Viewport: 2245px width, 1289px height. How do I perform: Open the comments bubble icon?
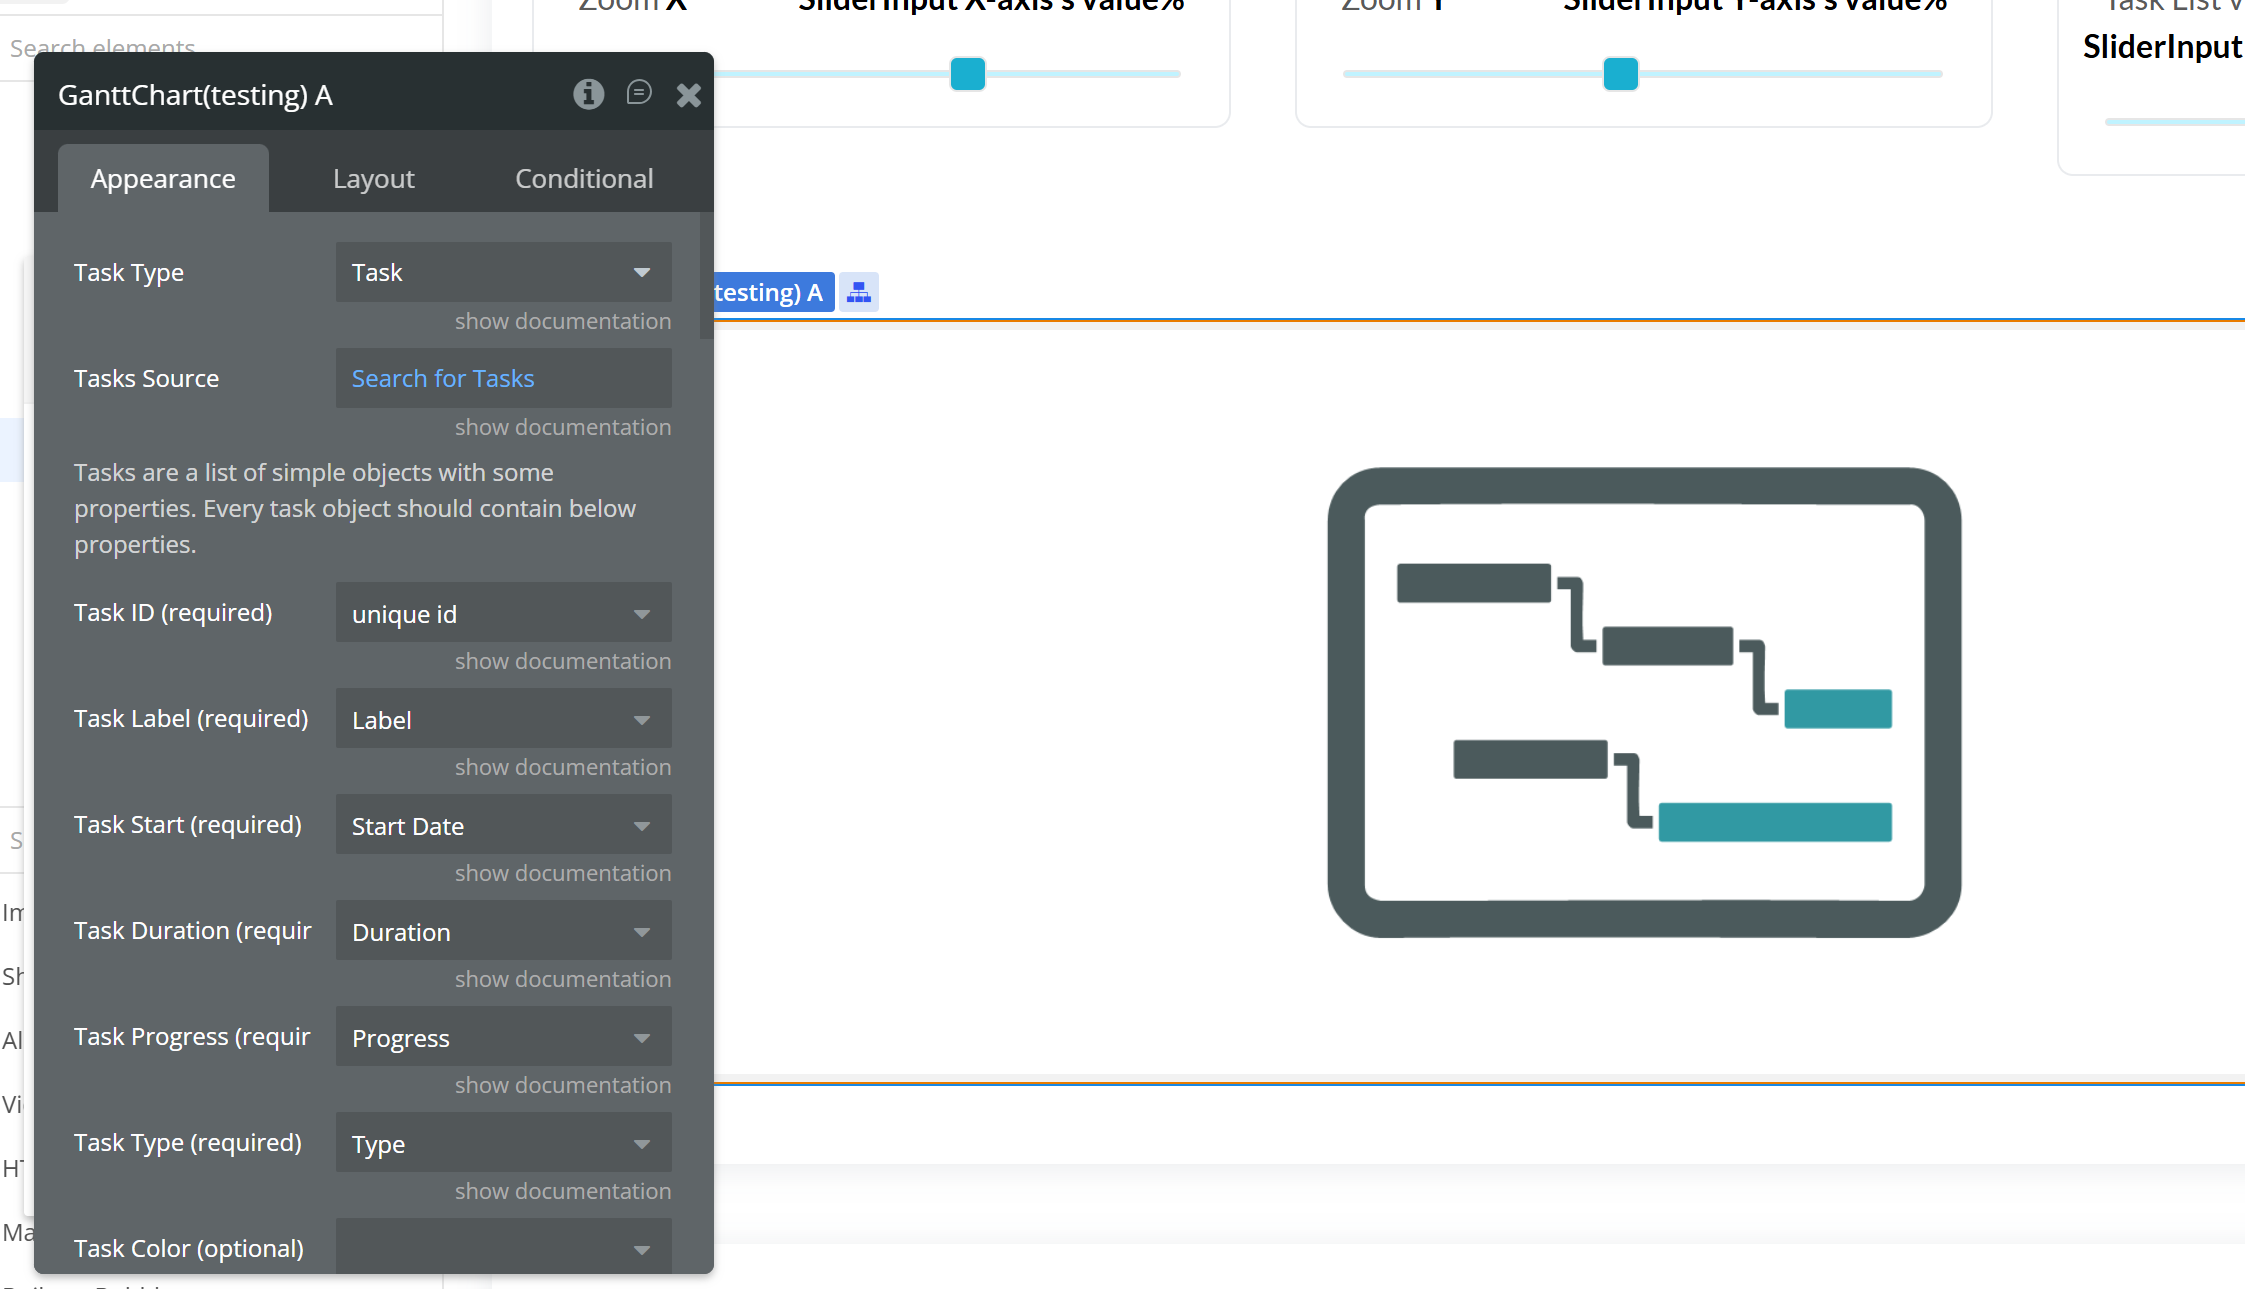(639, 93)
